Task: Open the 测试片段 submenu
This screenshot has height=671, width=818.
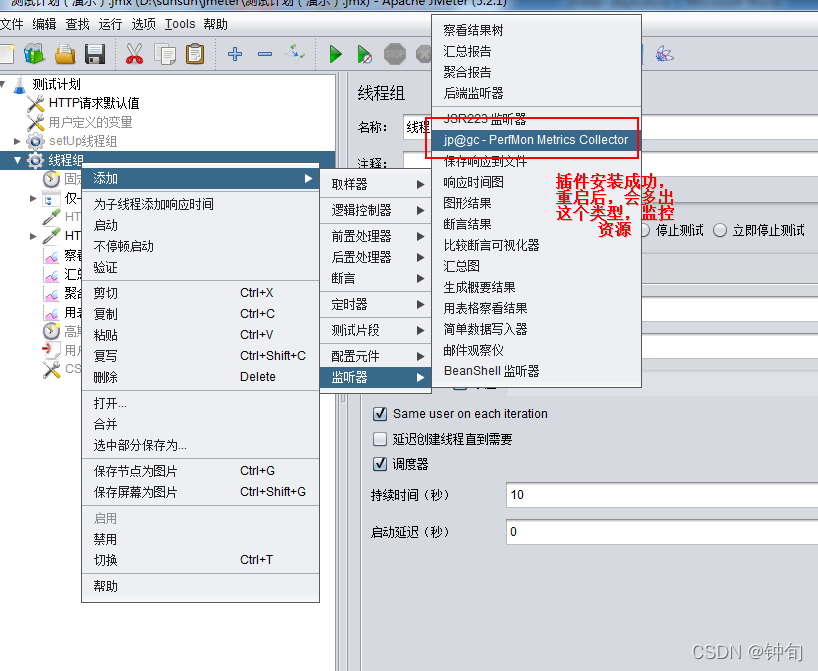Action: (x=376, y=330)
